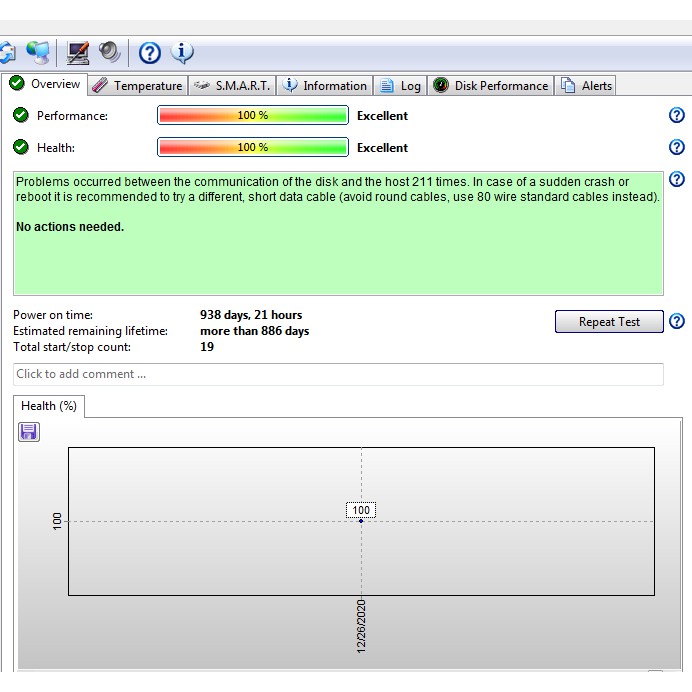This screenshot has width=692, height=692.
Task: Go to the Disk Performance tab
Action: [490, 86]
